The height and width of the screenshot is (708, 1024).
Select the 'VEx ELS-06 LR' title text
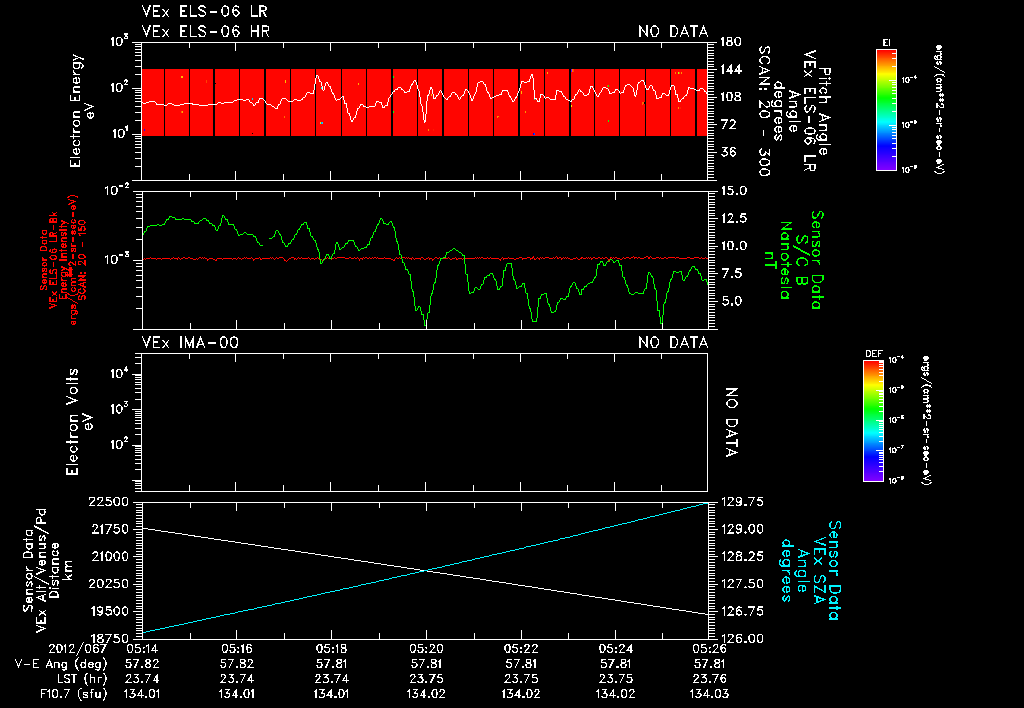(204, 12)
